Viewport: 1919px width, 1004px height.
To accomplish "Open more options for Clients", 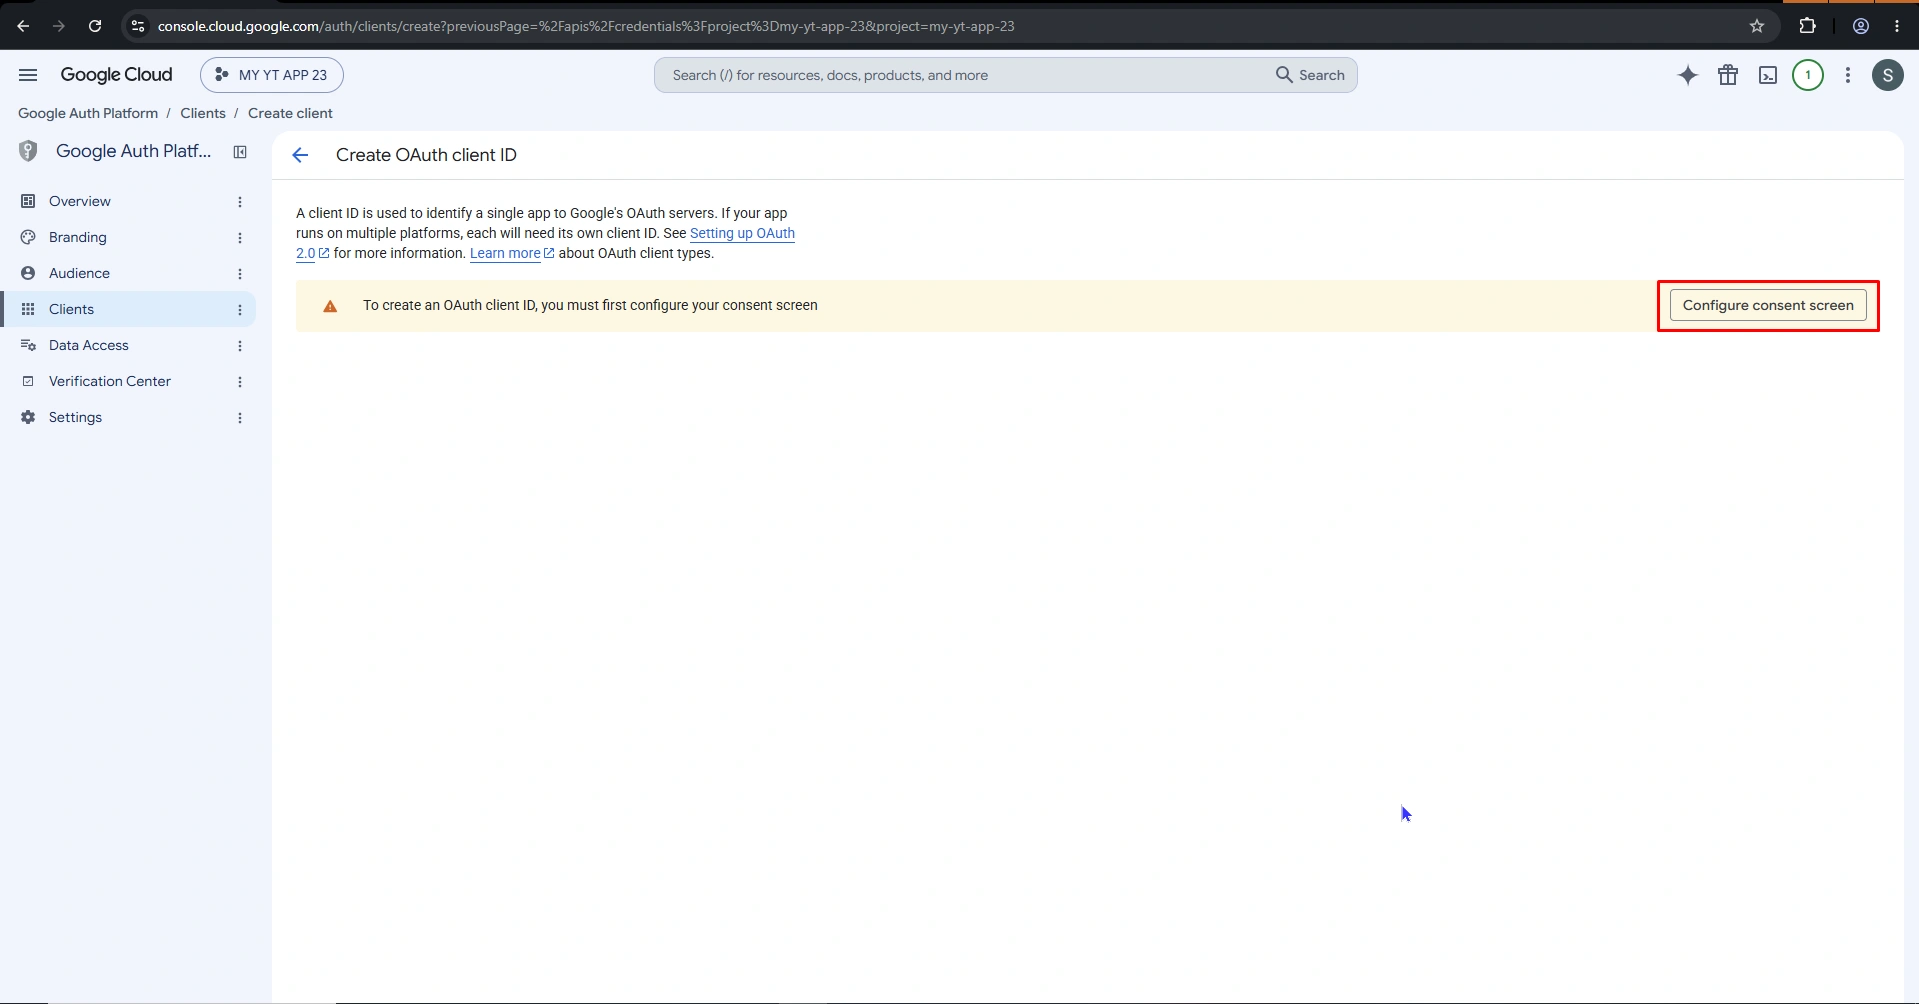I will pos(240,310).
